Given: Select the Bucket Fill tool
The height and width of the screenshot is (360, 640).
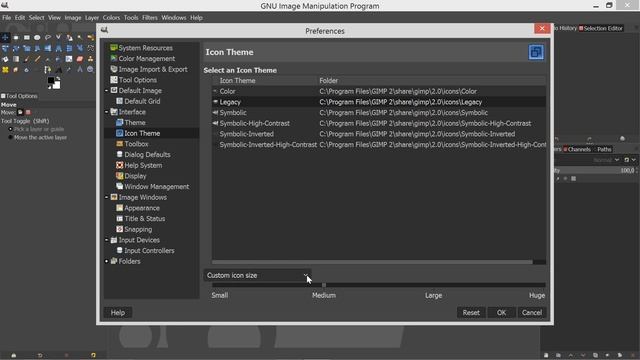Looking at the screenshot, I should click(x=5, y=59).
